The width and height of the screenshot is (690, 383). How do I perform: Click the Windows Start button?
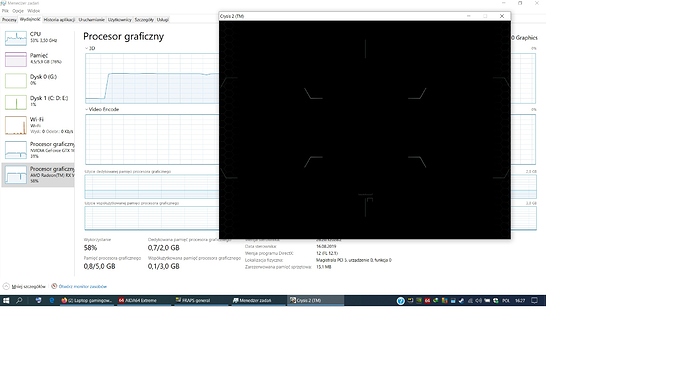pyautogui.click(x=6, y=300)
